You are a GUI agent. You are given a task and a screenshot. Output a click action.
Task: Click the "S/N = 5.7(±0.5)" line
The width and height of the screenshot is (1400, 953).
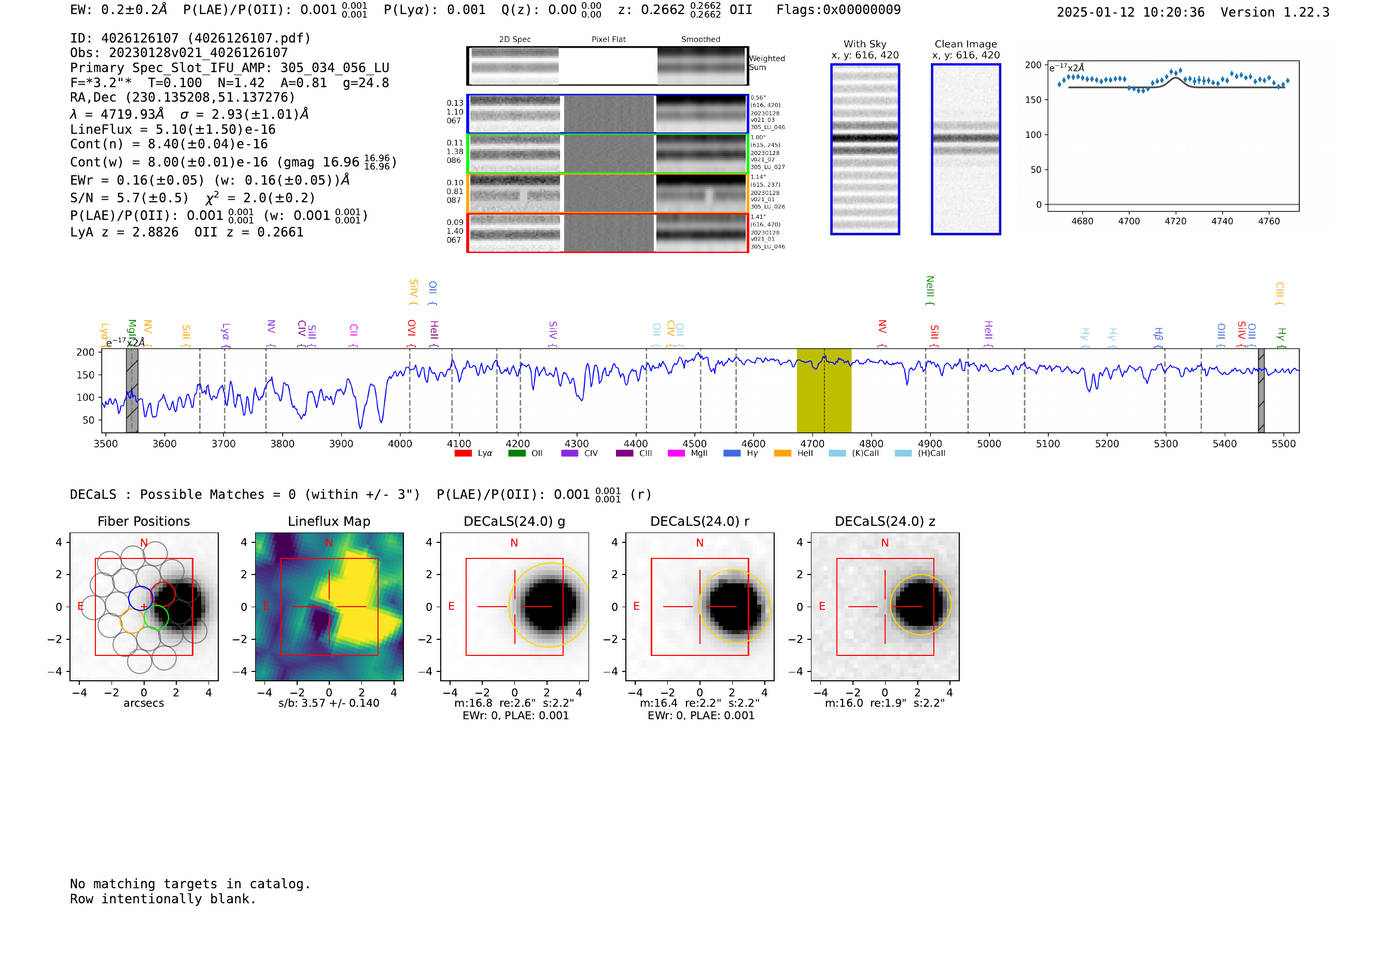click(129, 198)
